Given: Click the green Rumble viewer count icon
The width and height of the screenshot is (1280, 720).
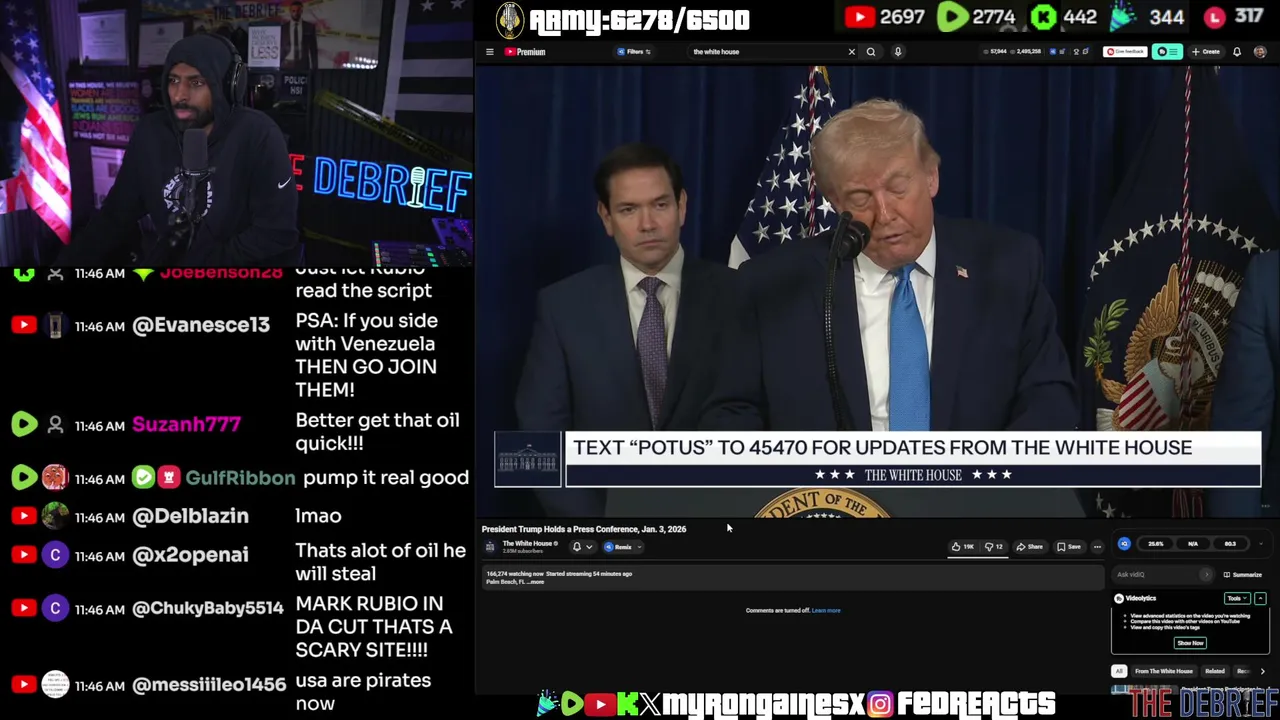Looking at the screenshot, I should point(951,17).
